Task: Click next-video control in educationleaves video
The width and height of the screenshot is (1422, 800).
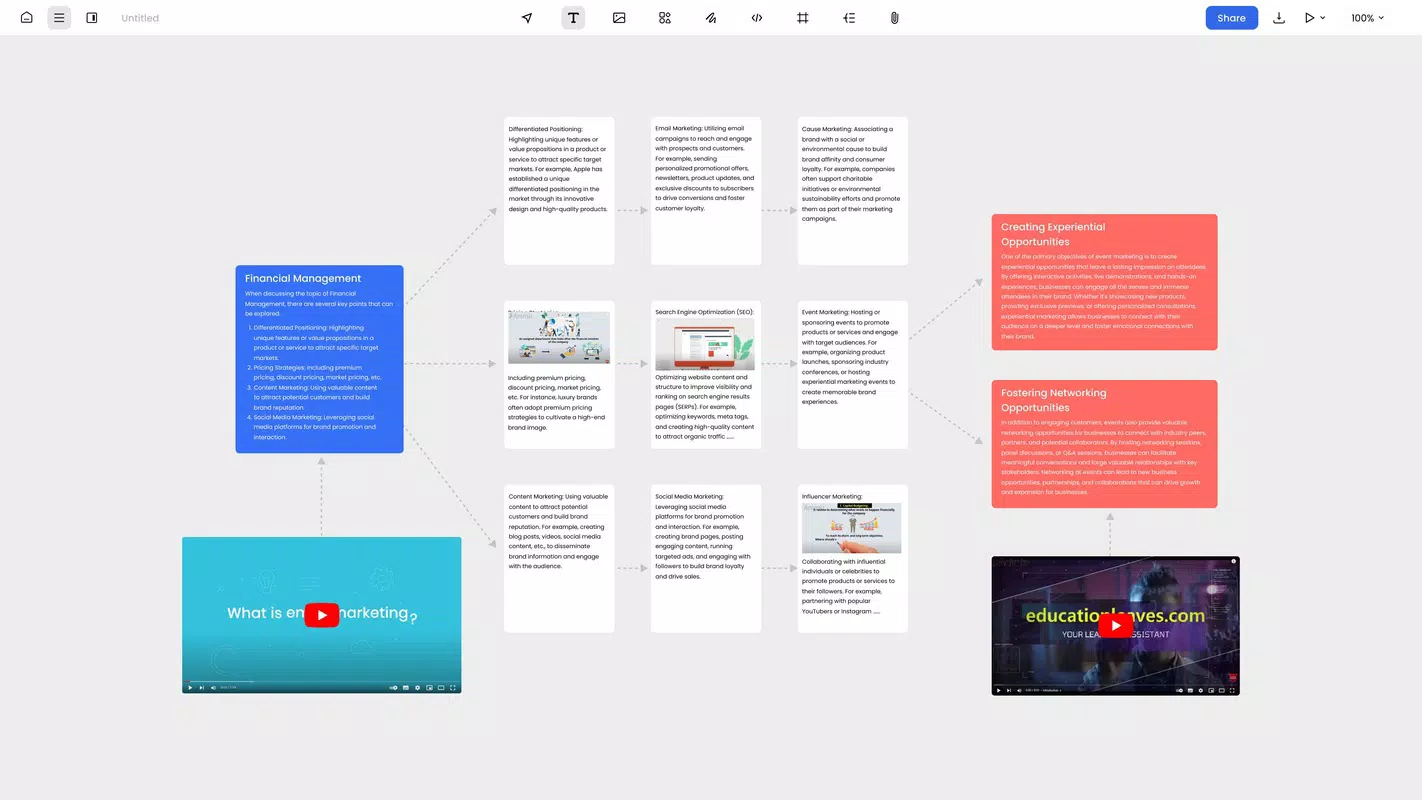Action: (x=1009, y=690)
